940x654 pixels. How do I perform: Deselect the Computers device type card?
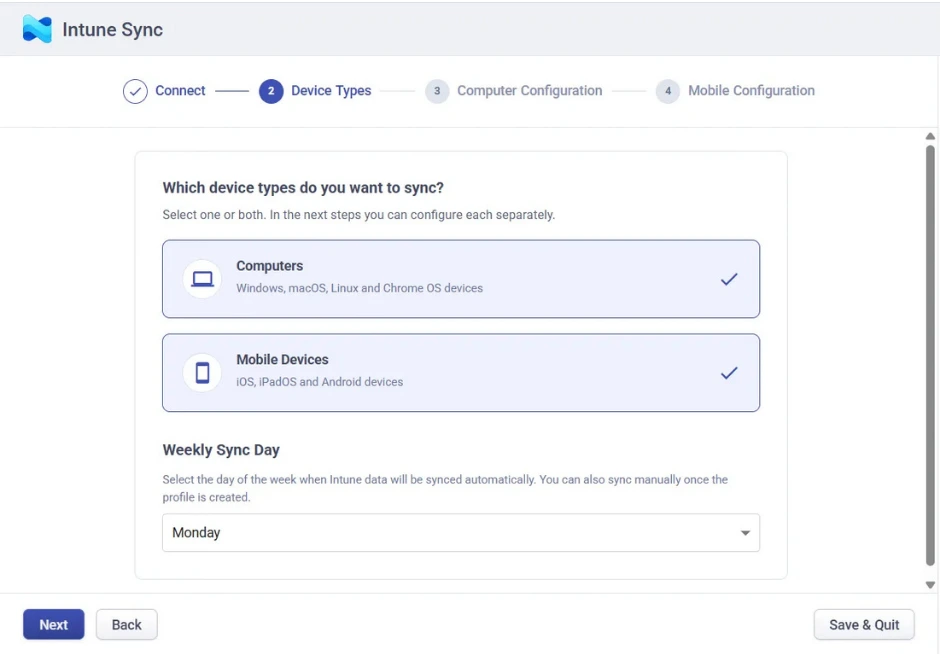pyautogui.click(x=460, y=279)
